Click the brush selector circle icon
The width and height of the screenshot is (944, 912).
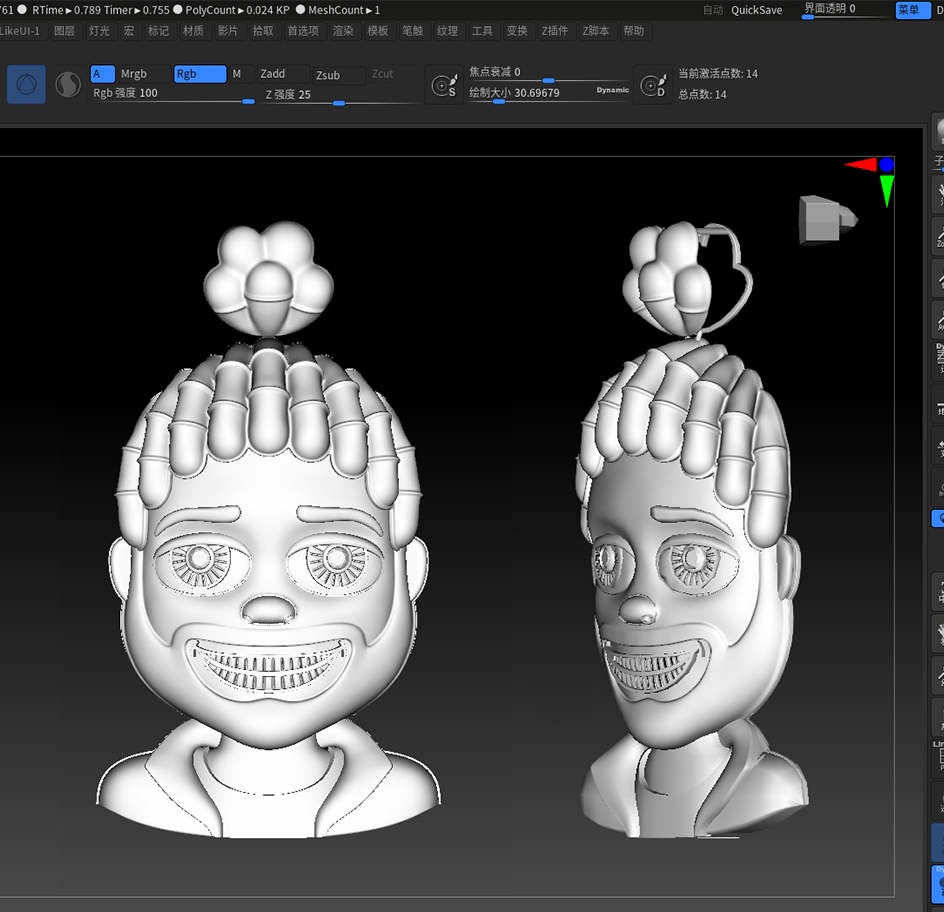(26, 85)
